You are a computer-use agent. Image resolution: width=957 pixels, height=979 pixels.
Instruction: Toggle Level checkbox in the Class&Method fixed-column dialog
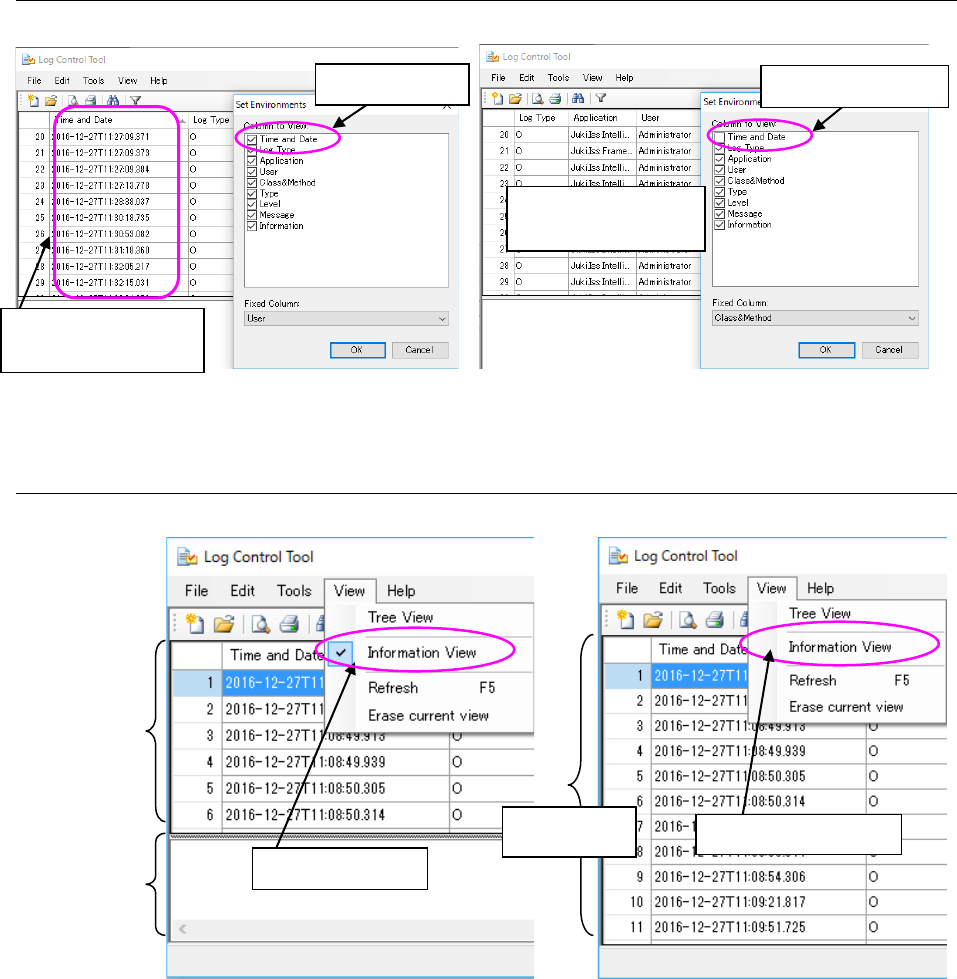pos(720,202)
